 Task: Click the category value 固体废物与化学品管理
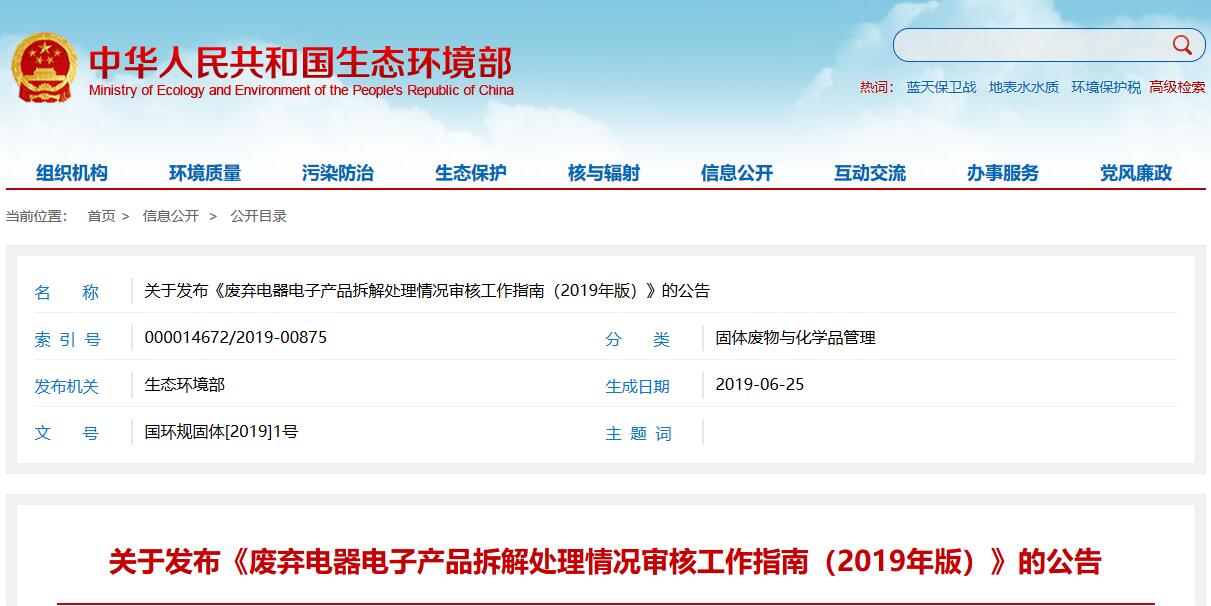(795, 338)
